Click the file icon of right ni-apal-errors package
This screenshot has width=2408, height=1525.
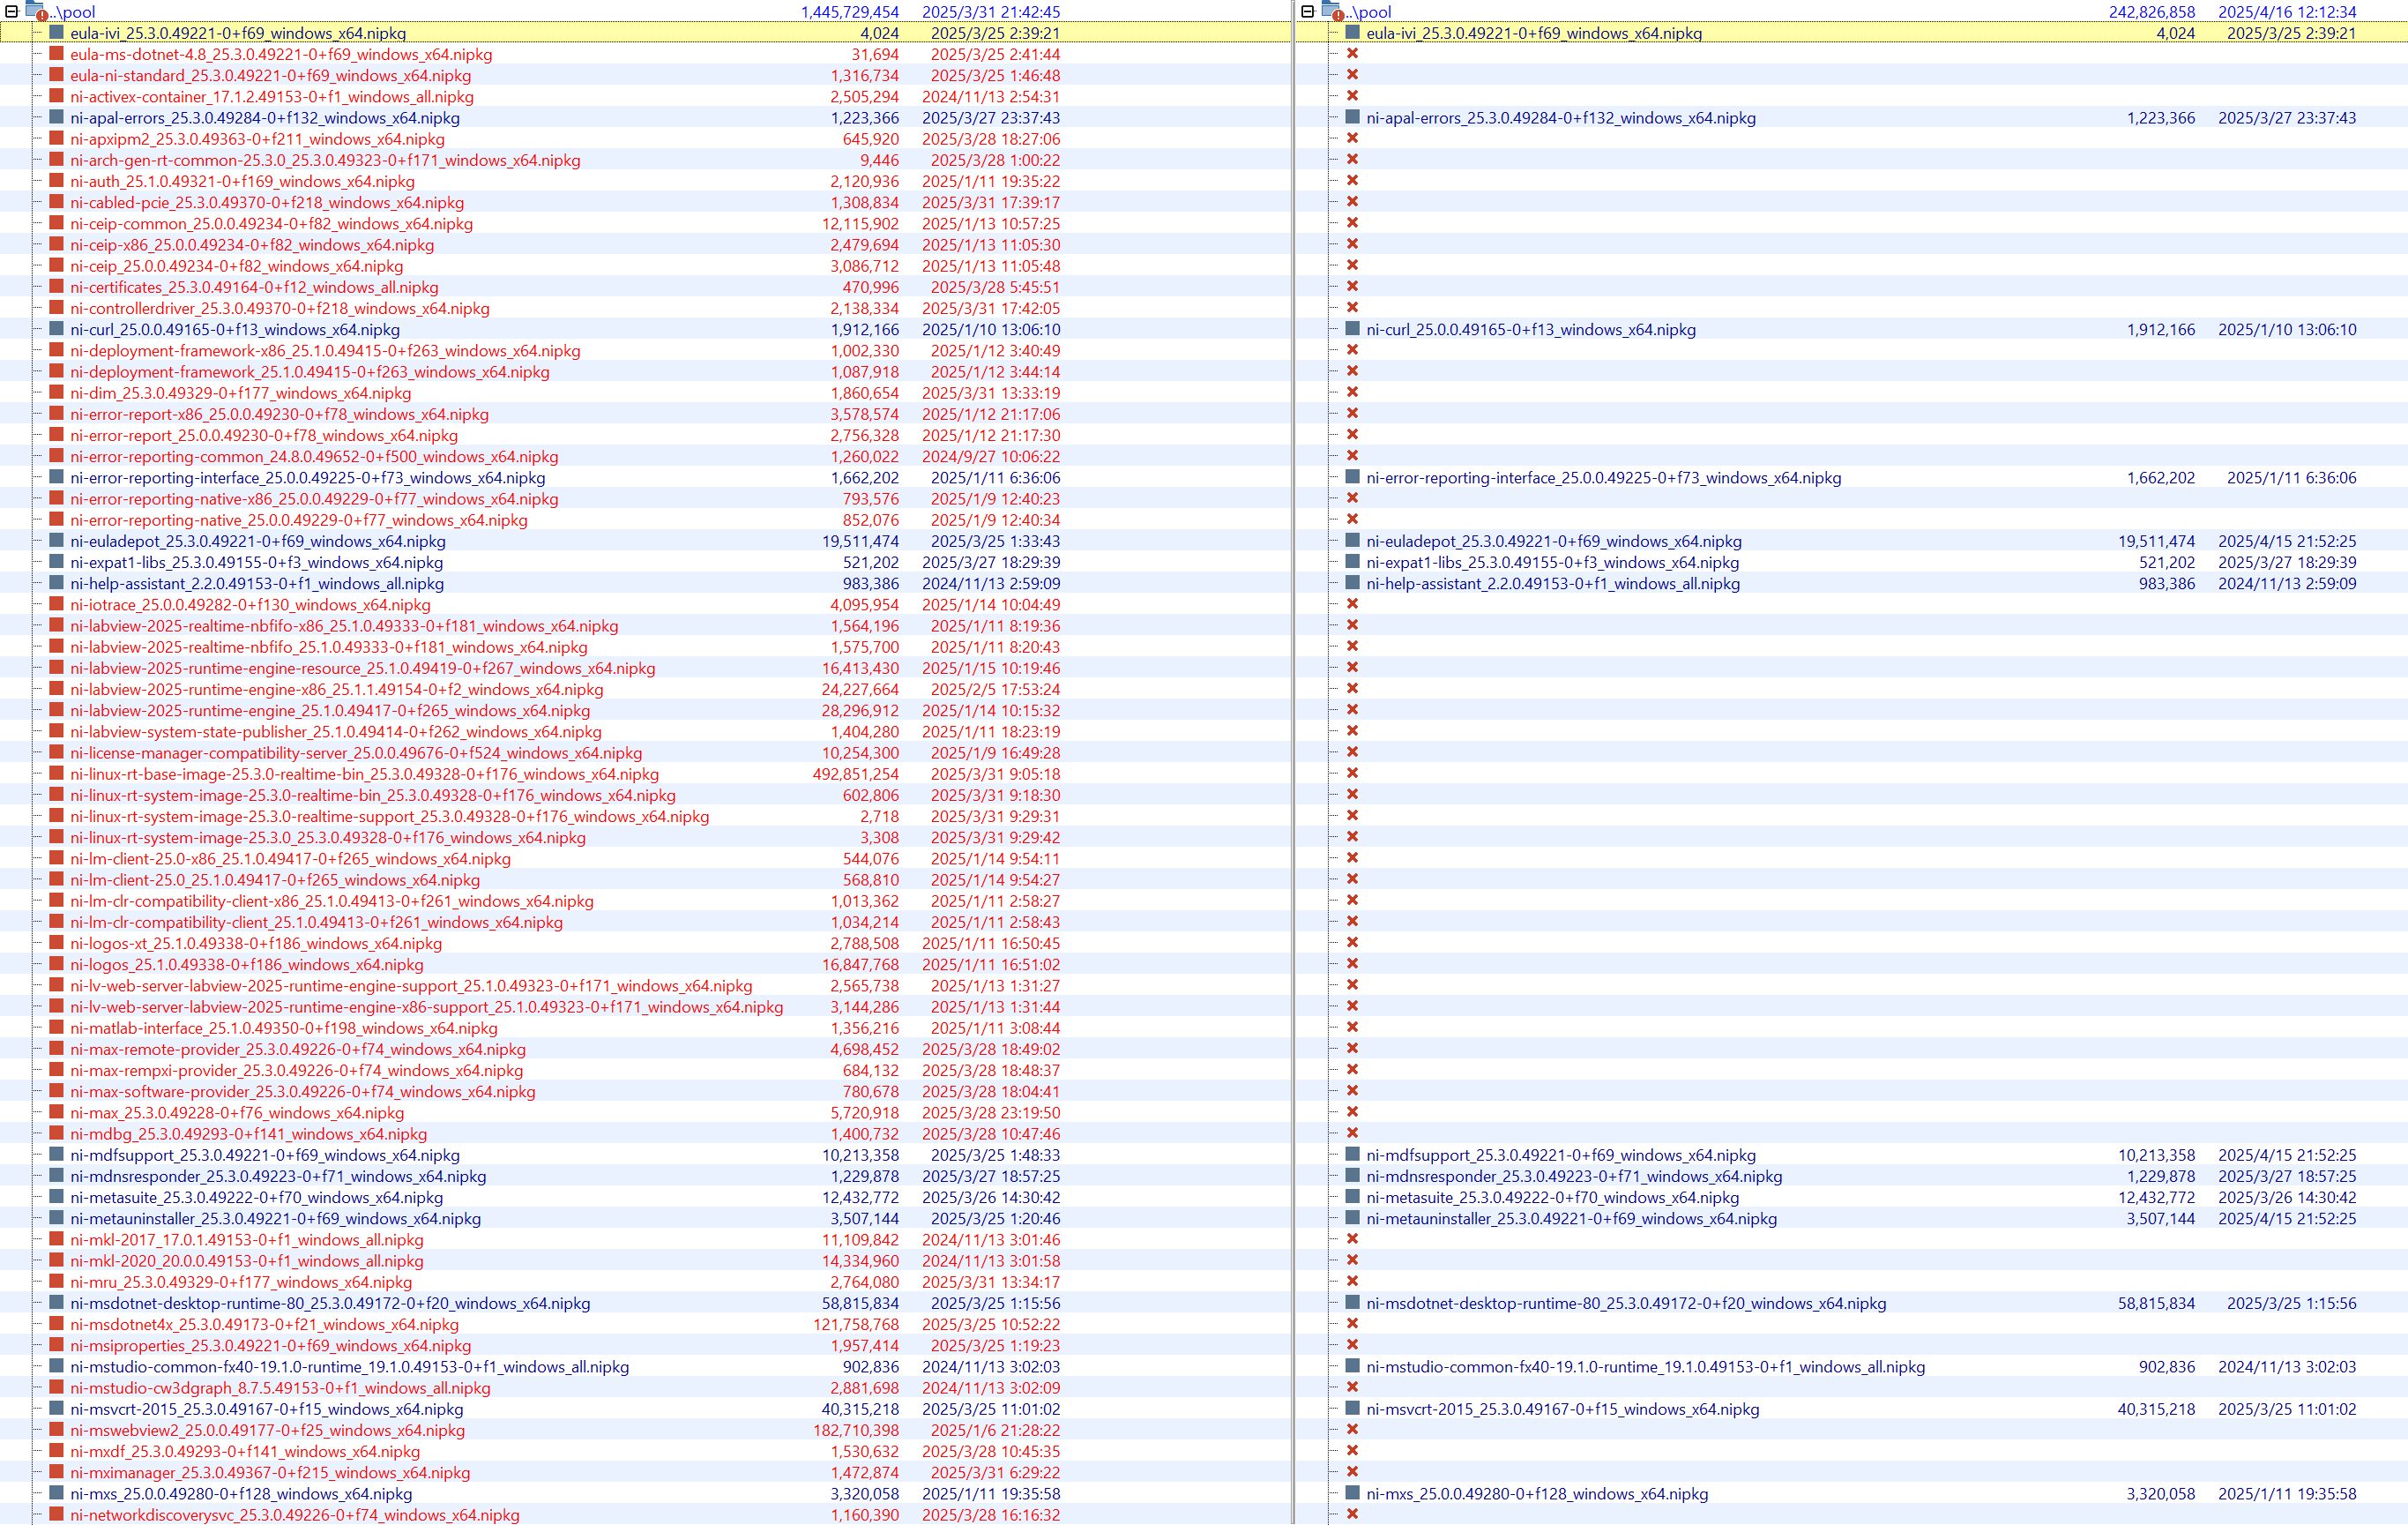tap(1353, 117)
